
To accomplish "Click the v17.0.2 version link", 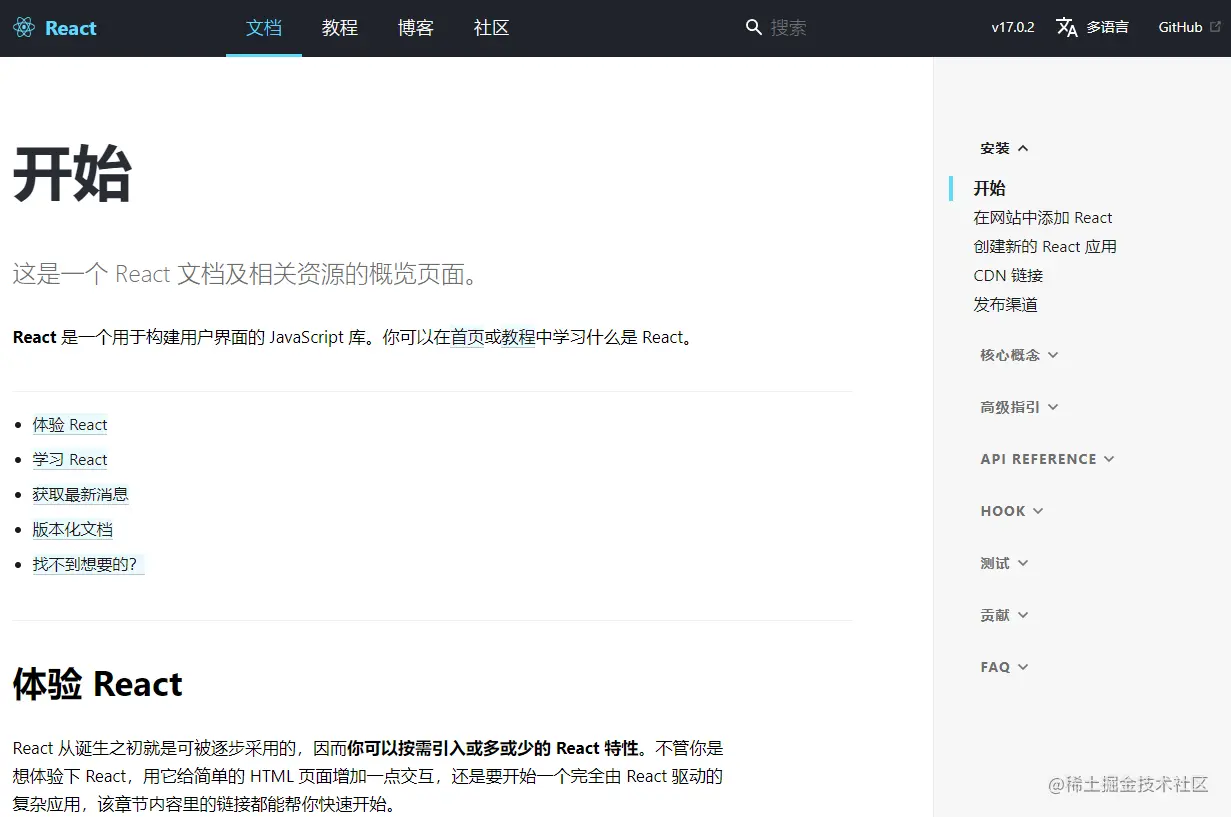I will pos(1013,27).
